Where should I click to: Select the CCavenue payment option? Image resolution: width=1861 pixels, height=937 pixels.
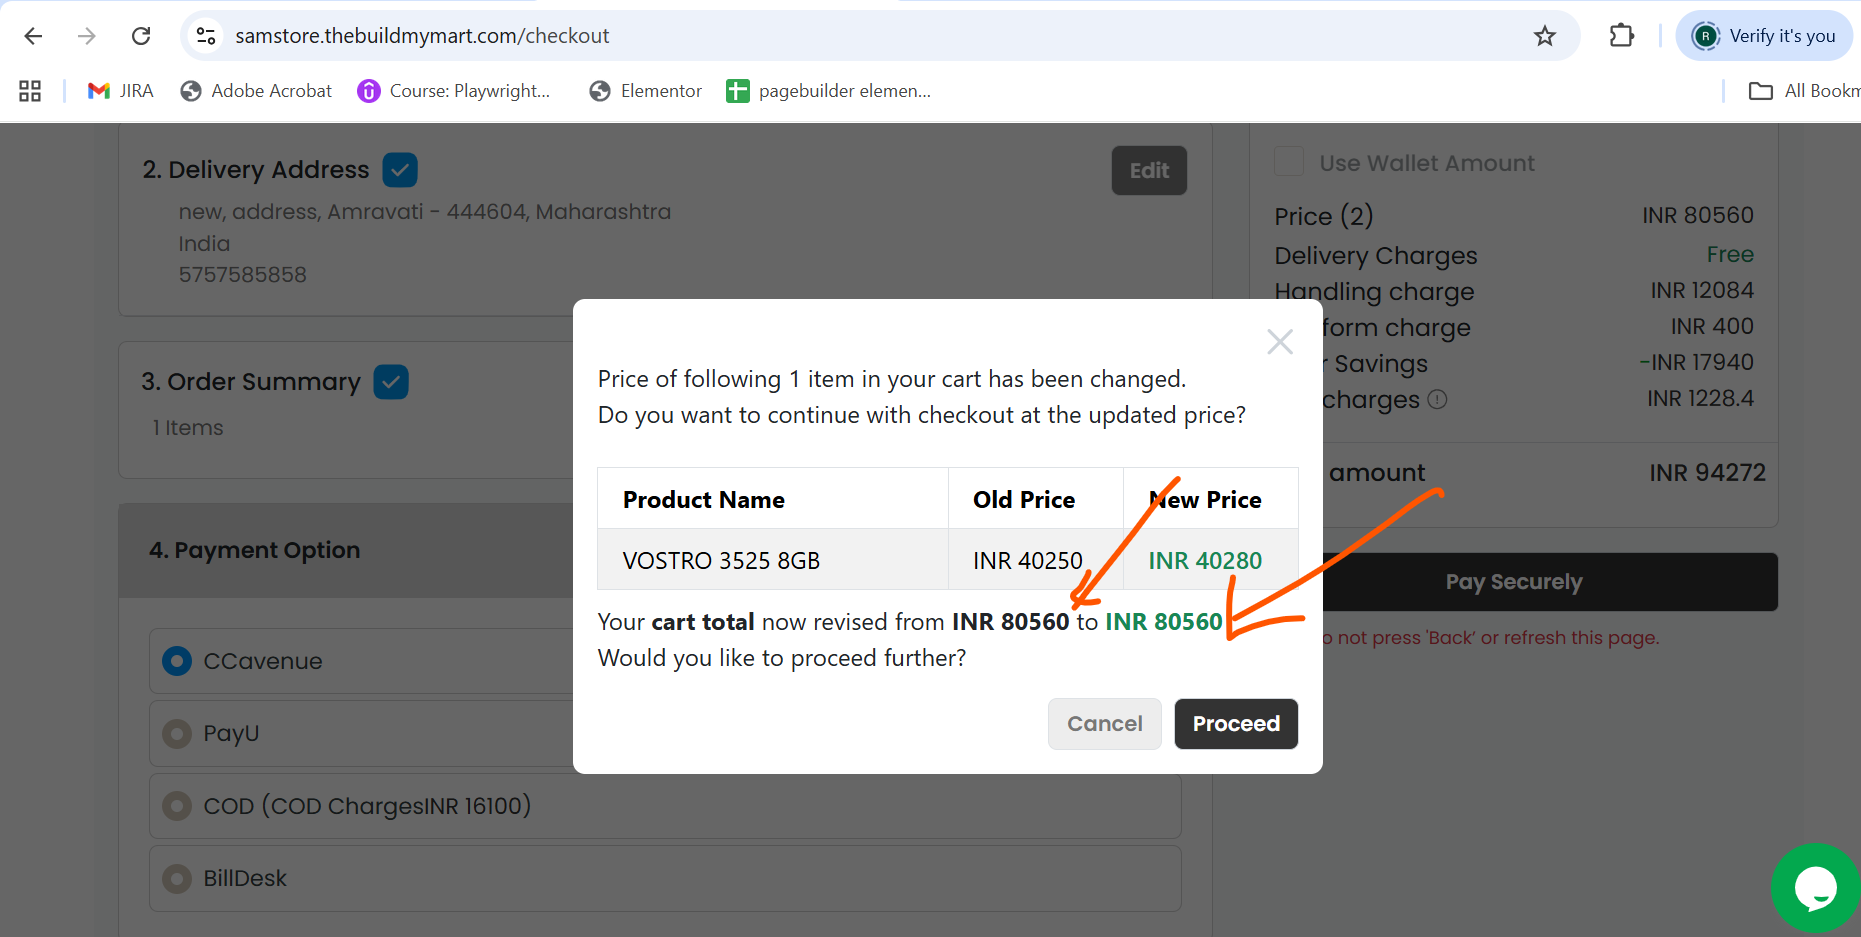tap(177, 661)
